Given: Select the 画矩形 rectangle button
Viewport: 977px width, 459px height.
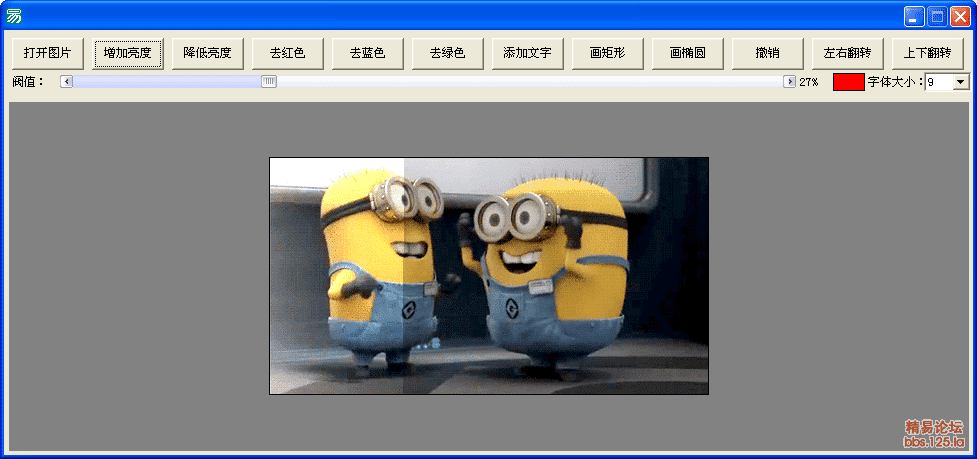Looking at the screenshot, I should (x=608, y=53).
